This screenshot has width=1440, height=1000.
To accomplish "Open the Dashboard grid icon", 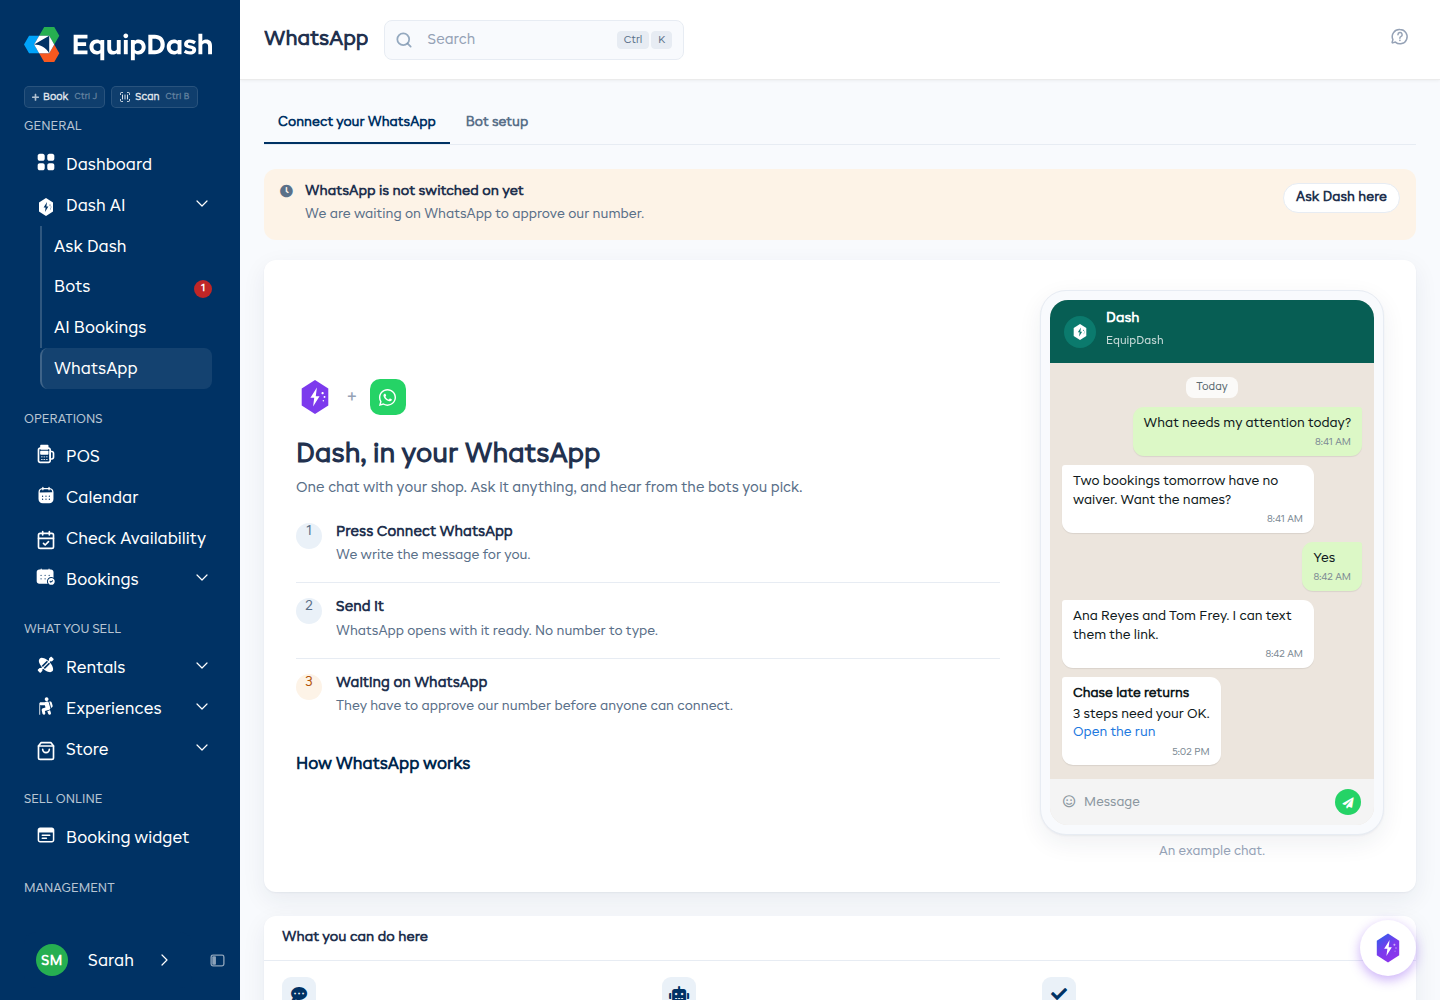I will tap(46, 162).
